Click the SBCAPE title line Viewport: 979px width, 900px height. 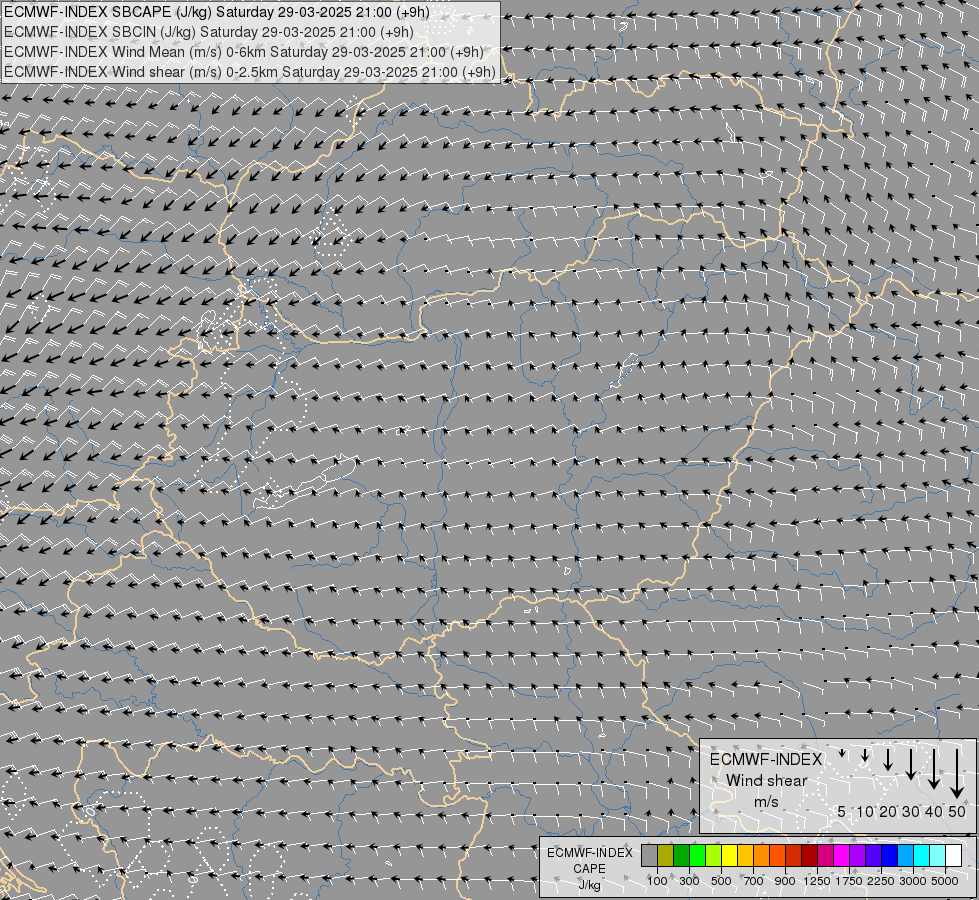[x=217, y=12]
